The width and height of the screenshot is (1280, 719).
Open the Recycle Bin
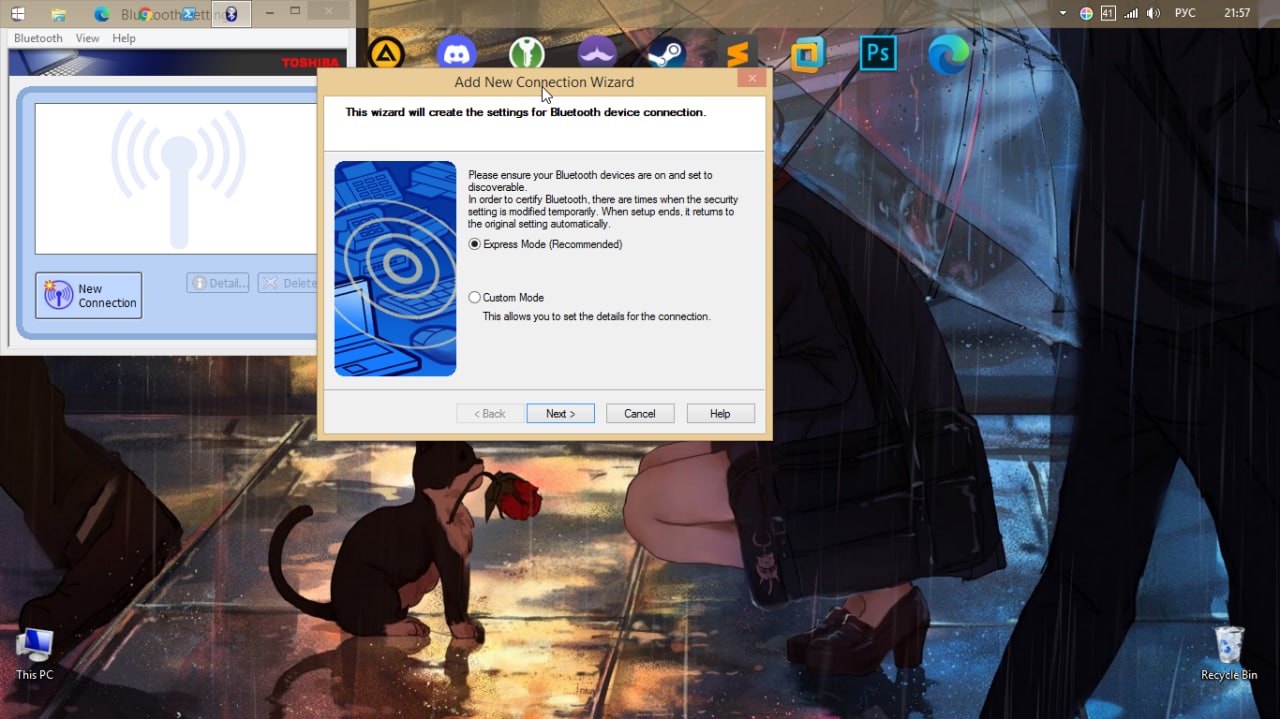click(1229, 654)
